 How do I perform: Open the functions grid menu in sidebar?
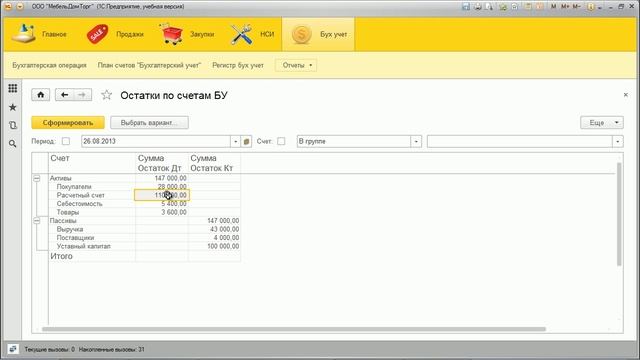[13, 88]
